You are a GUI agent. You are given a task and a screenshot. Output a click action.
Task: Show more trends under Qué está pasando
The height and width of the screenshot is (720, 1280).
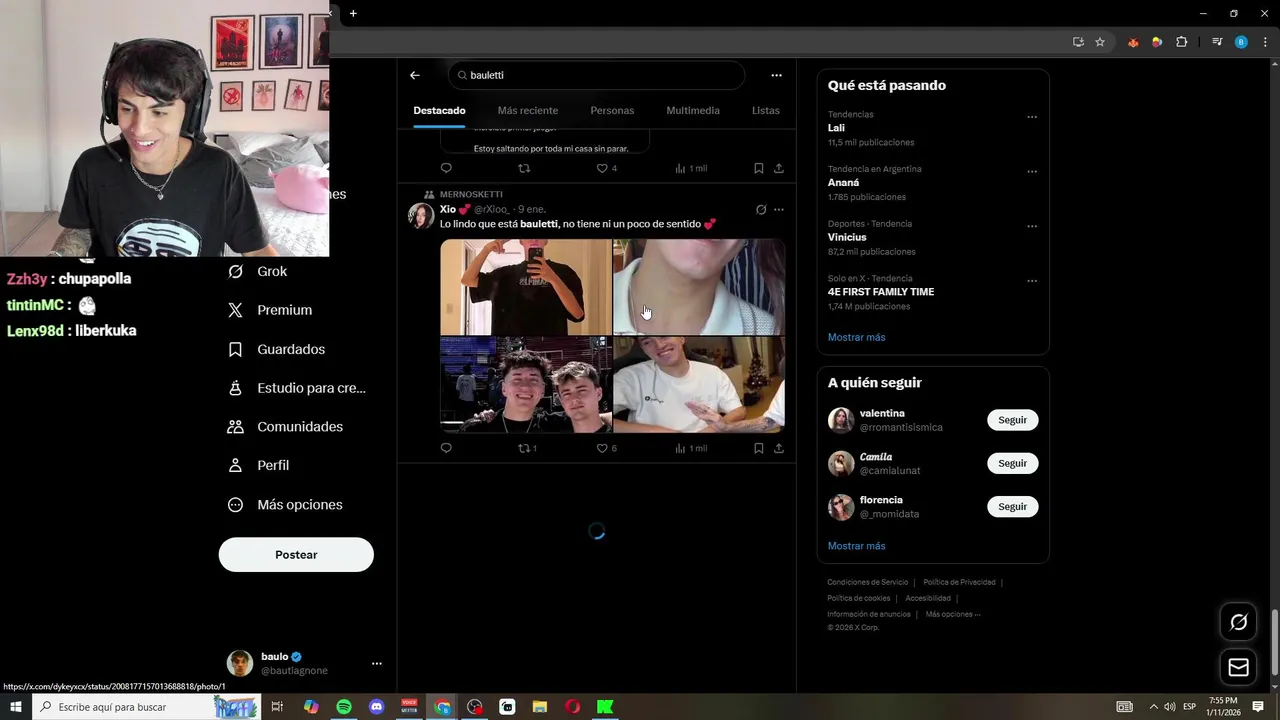pos(856,337)
